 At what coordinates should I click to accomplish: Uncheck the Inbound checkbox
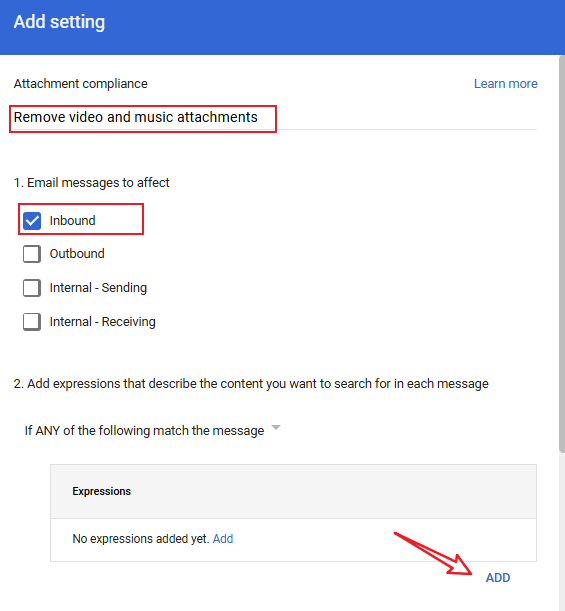[32, 221]
